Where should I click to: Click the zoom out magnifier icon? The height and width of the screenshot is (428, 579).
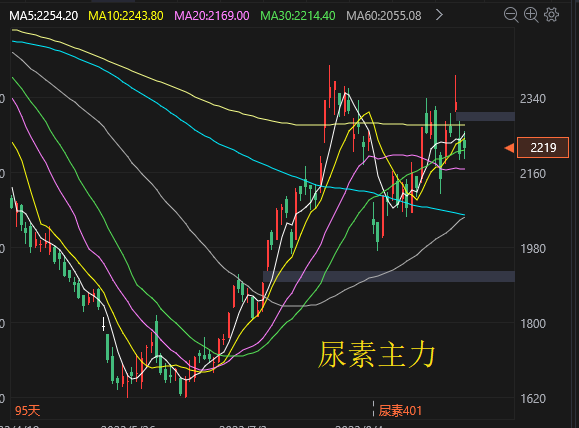pyautogui.click(x=511, y=15)
